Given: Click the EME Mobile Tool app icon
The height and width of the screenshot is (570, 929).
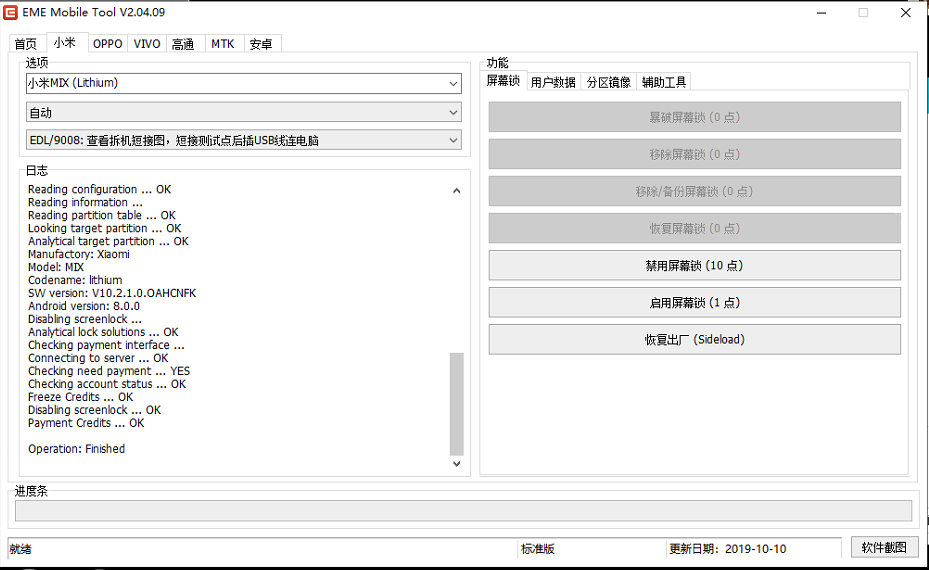Looking at the screenshot, I should tap(11, 12).
